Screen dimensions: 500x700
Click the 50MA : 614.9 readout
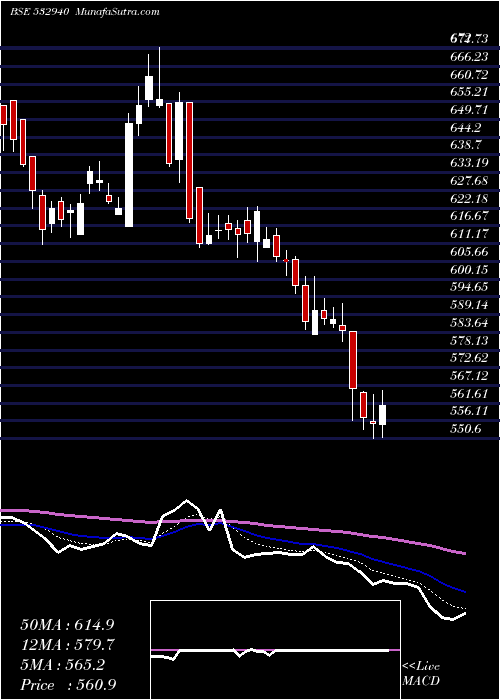click(66, 625)
